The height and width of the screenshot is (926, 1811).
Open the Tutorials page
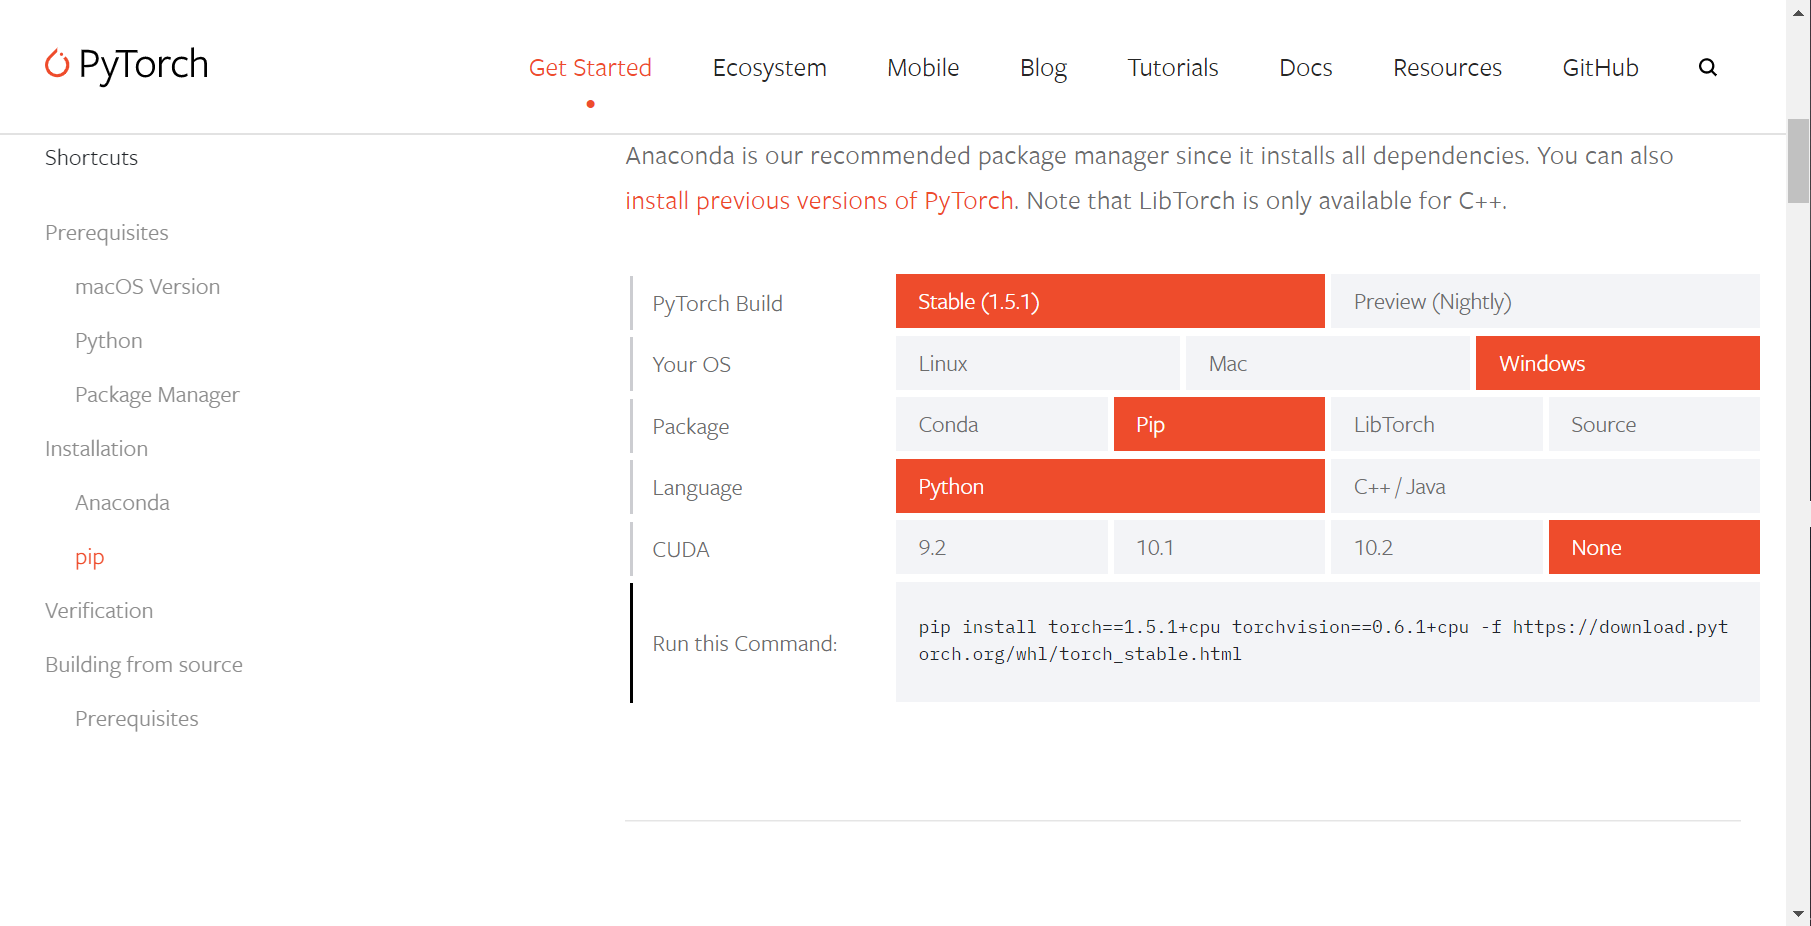tap(1173, 67)
